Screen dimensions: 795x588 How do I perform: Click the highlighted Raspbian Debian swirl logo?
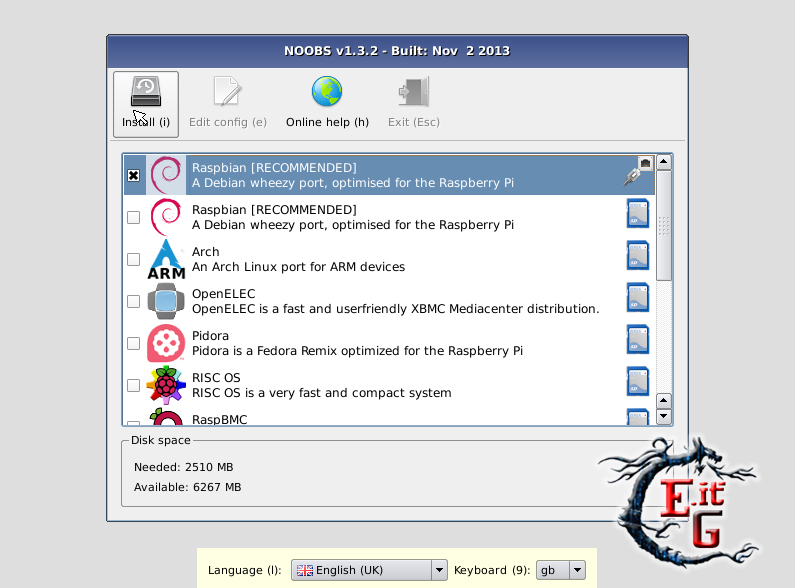click(166, 175)
